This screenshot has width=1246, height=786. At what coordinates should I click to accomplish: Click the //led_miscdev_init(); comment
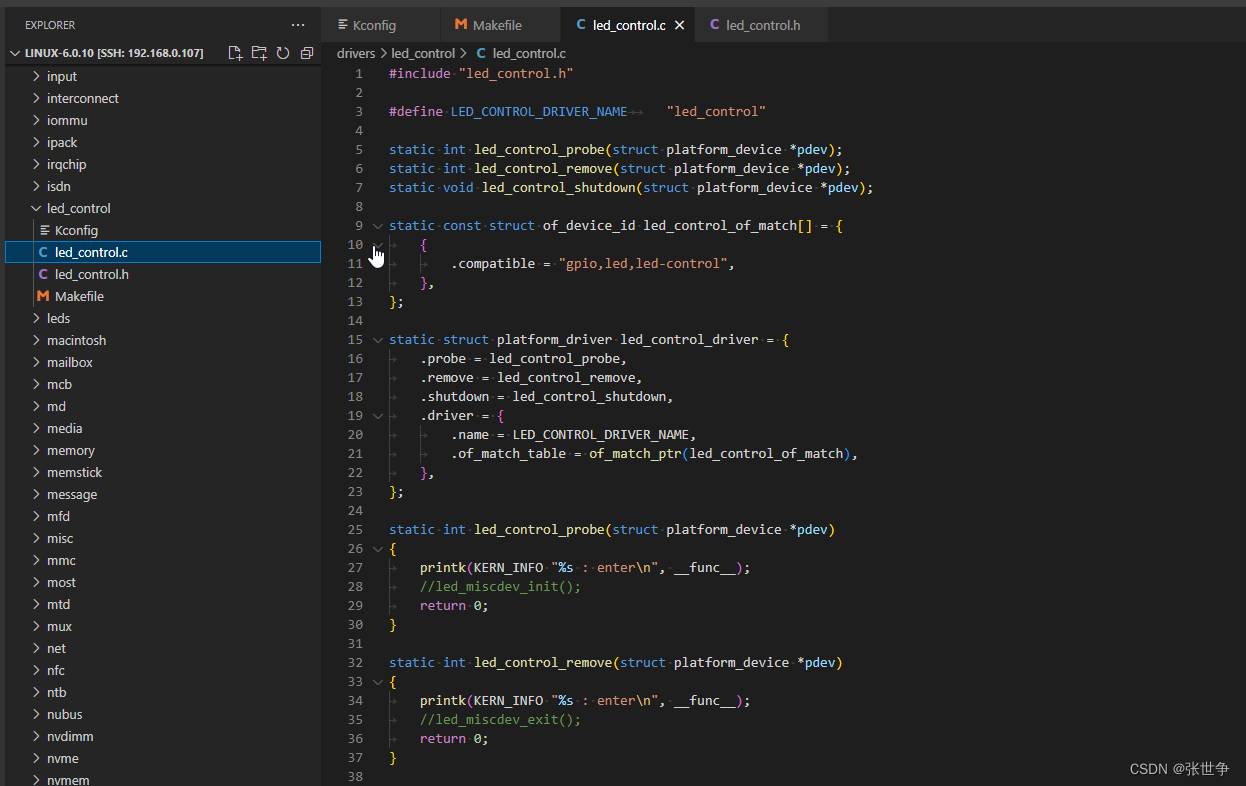tap(500, 587)
